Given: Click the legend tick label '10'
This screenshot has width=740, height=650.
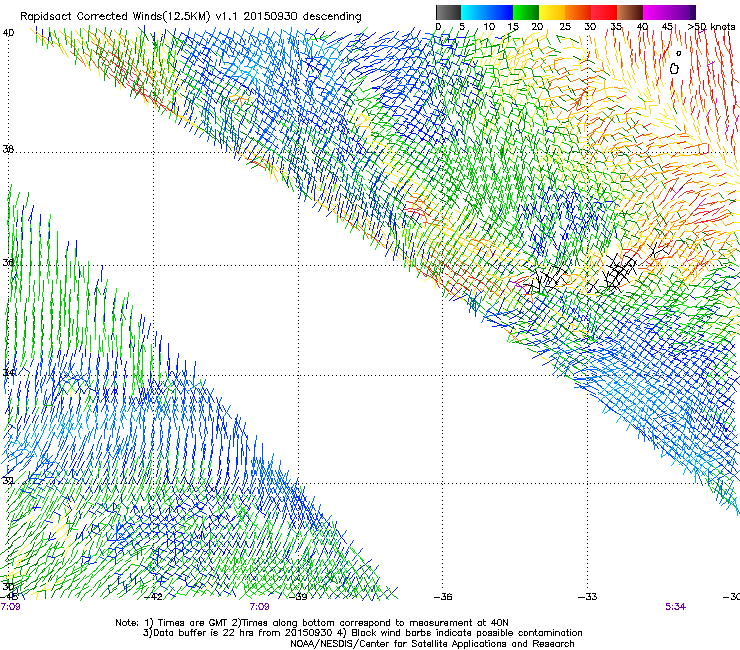Looking at the screenshot, I should (489, 26).
